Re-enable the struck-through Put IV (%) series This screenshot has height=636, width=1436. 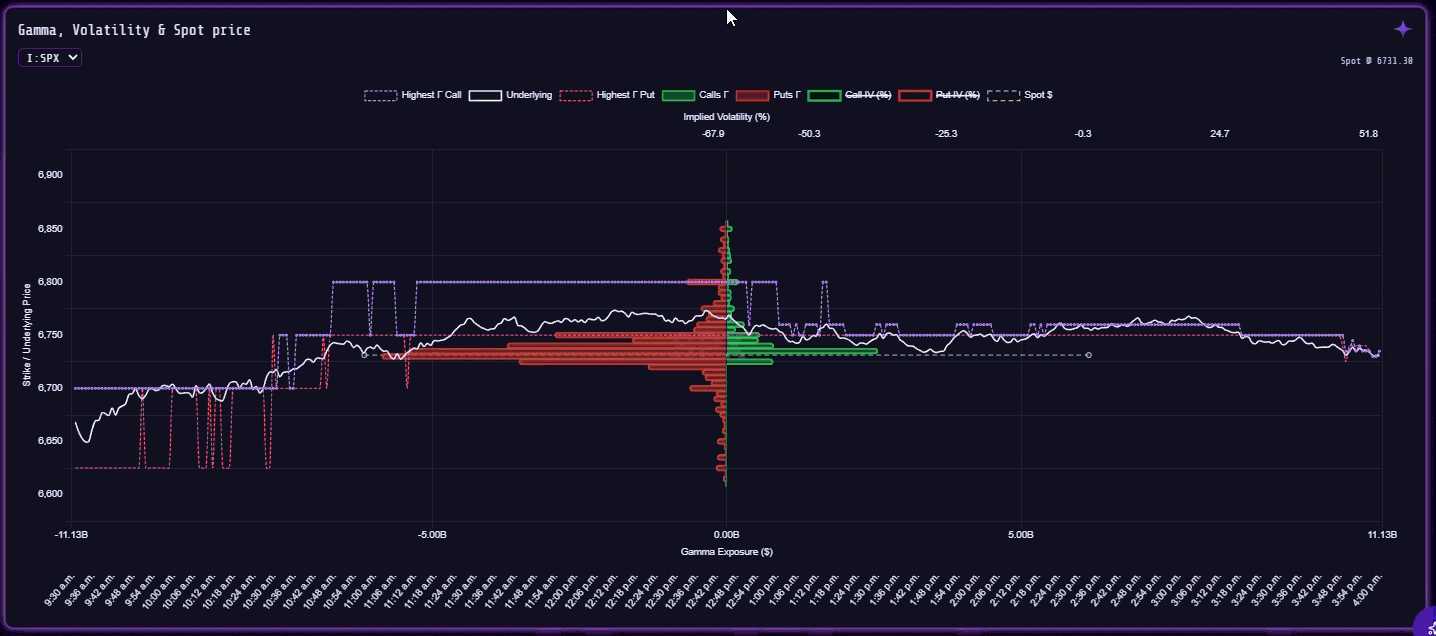coord(960,95)
